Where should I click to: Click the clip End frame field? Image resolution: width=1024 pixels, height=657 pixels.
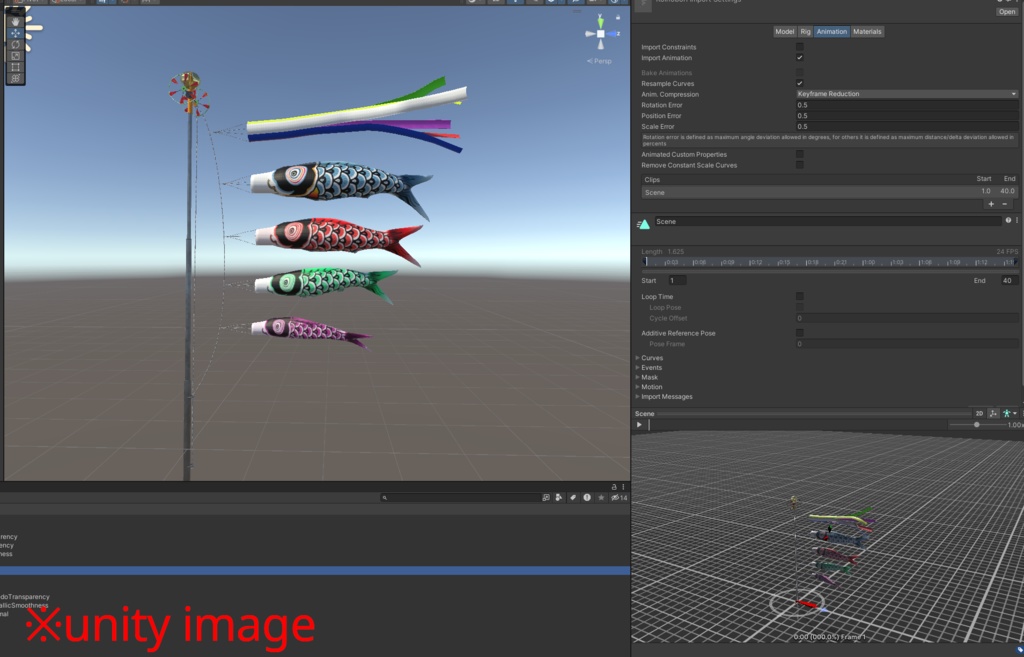coord(1009,280)
